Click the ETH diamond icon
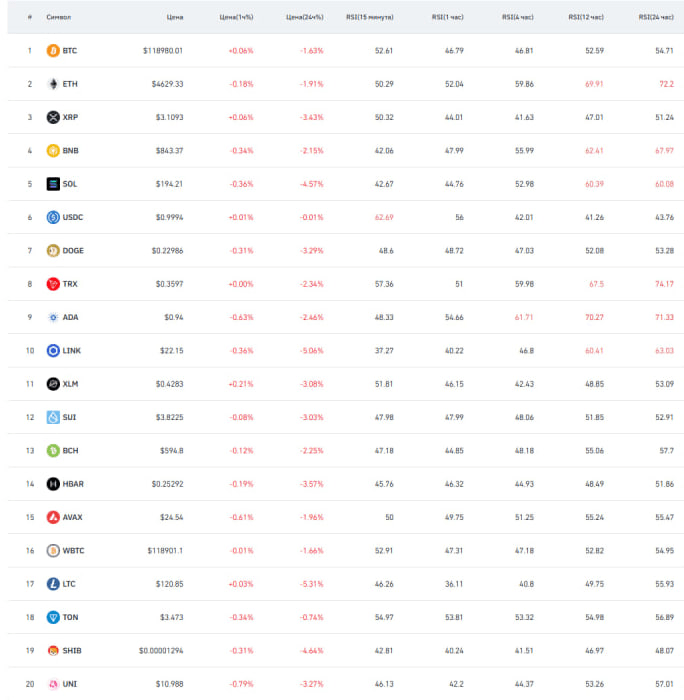Viewport: 684px width, 700px height. (x=53, y=84)
